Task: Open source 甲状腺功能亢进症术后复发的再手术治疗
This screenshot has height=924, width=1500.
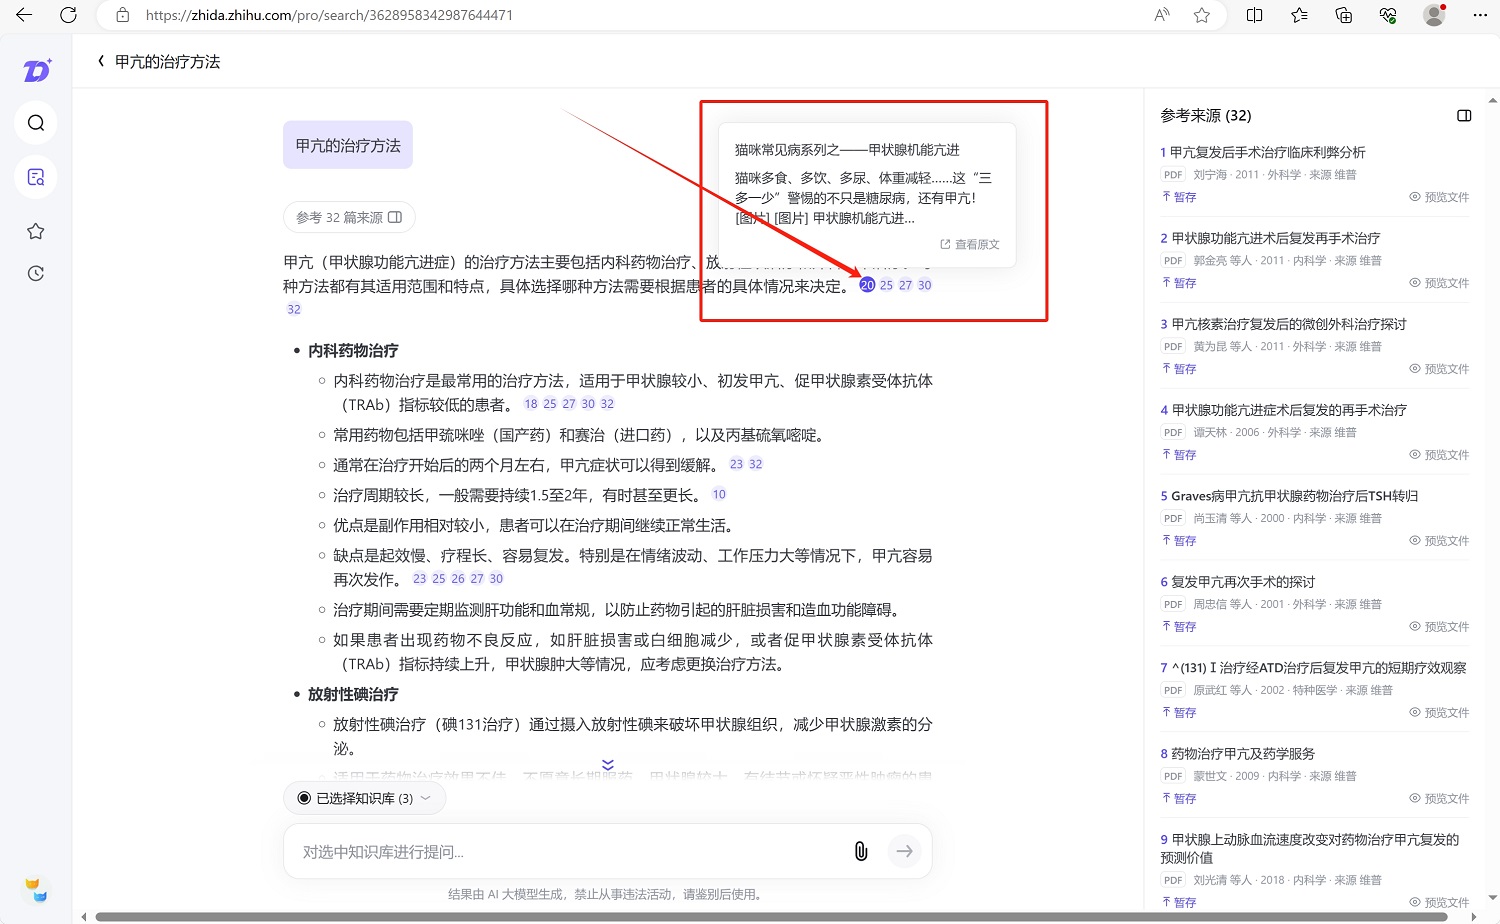Action: point(1289,410)
